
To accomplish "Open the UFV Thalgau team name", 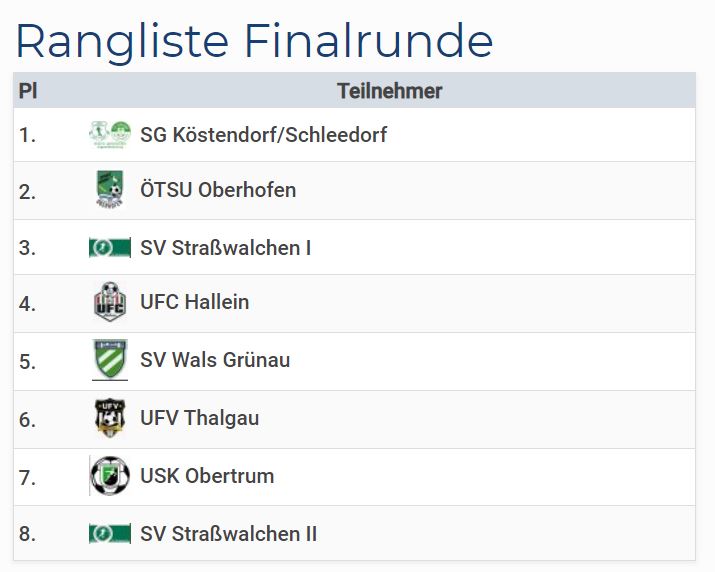I will (x=200, y=418).
